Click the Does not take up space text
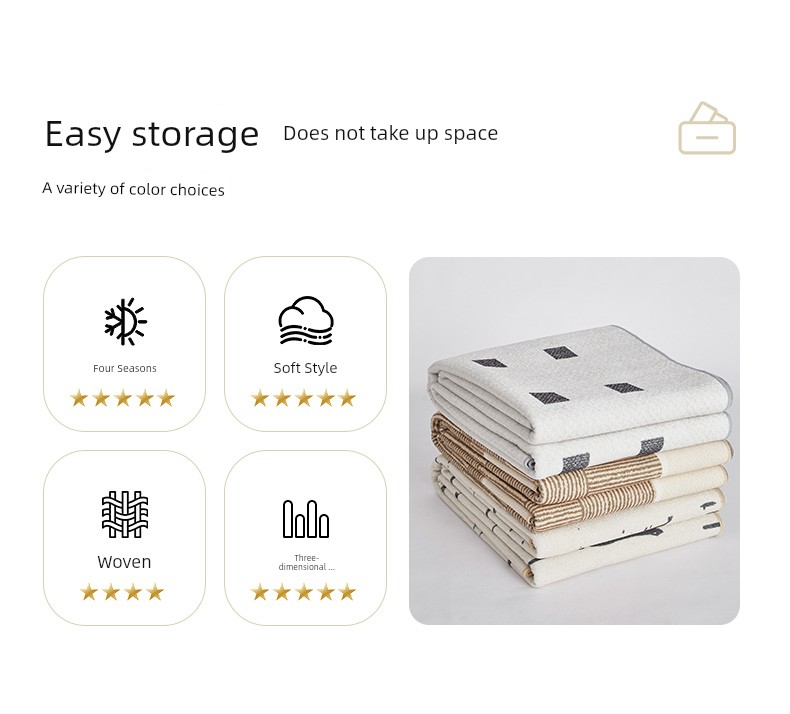The image size is (790, 714). tap(390, 134)
